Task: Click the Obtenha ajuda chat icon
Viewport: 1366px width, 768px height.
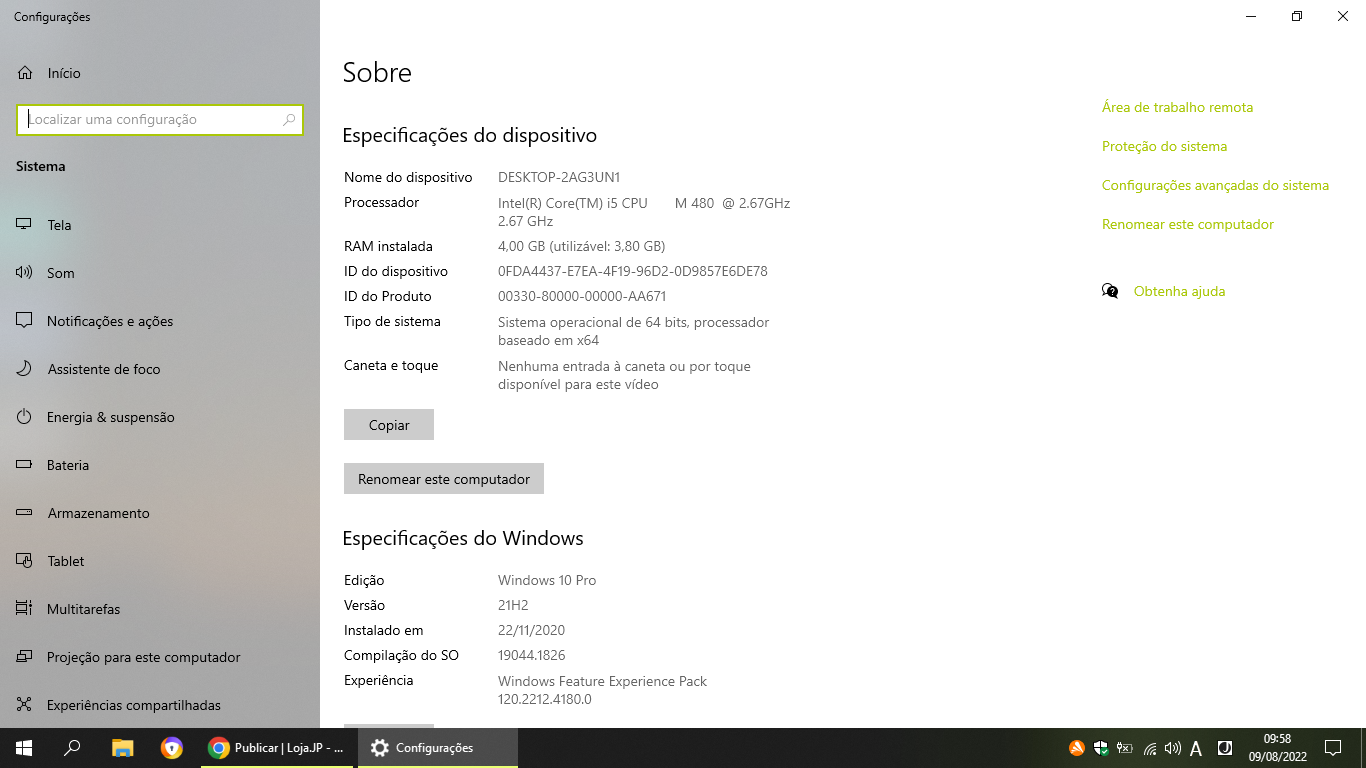Action: click(1110, 291)
